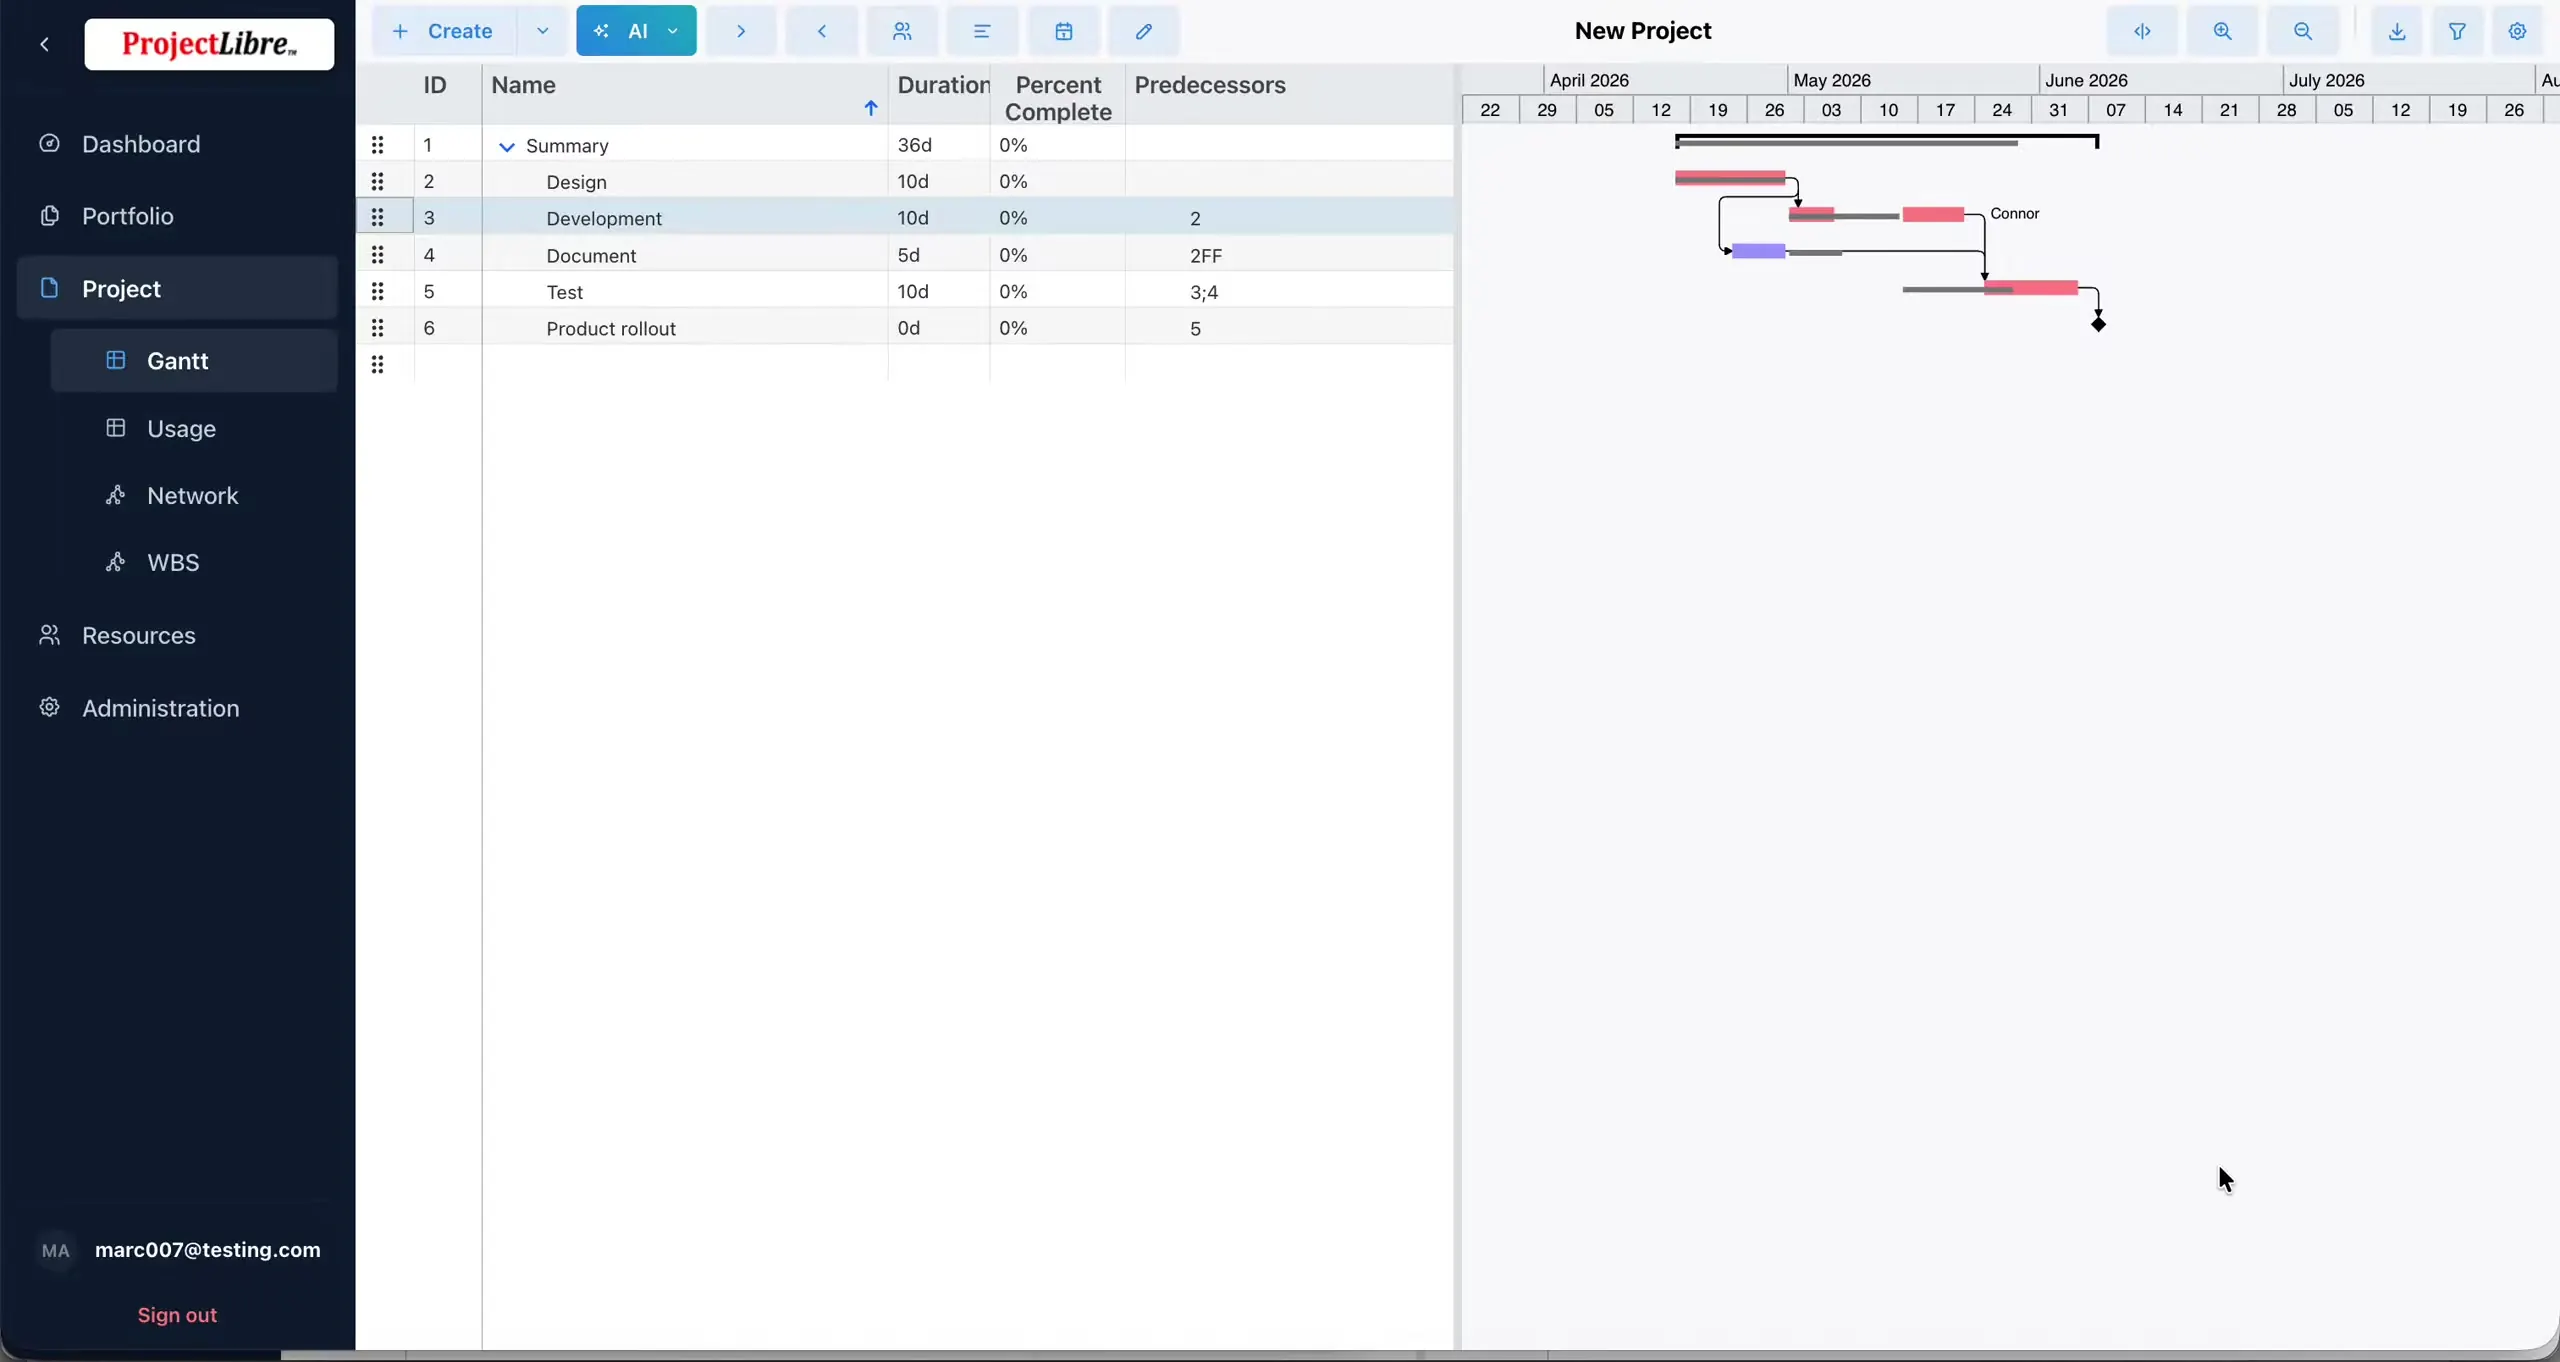Click the Predecessors cell showing 2FF
2560x1362 pixels.
coord(1289,255)
